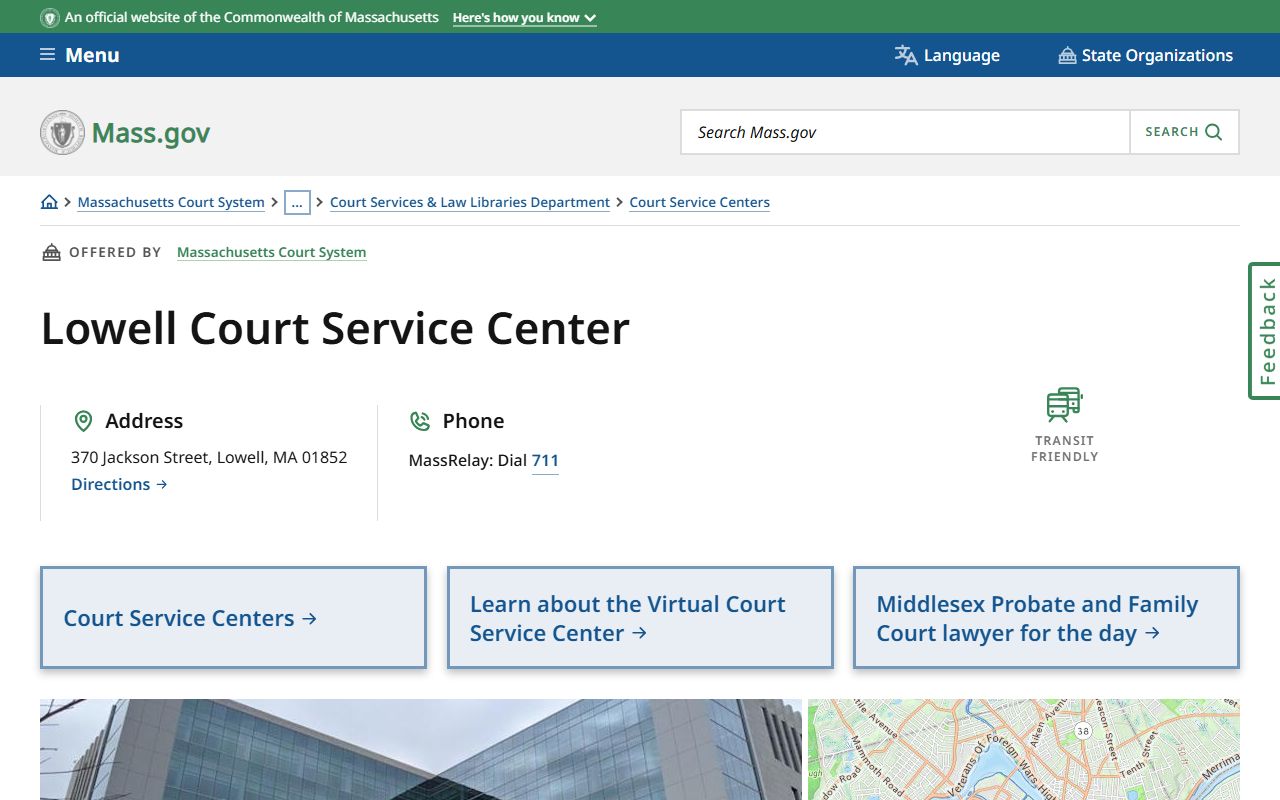Screen dimensions: 1280x800
Task: Click the Lowell map thumbnail
Action: [1024, 749]
